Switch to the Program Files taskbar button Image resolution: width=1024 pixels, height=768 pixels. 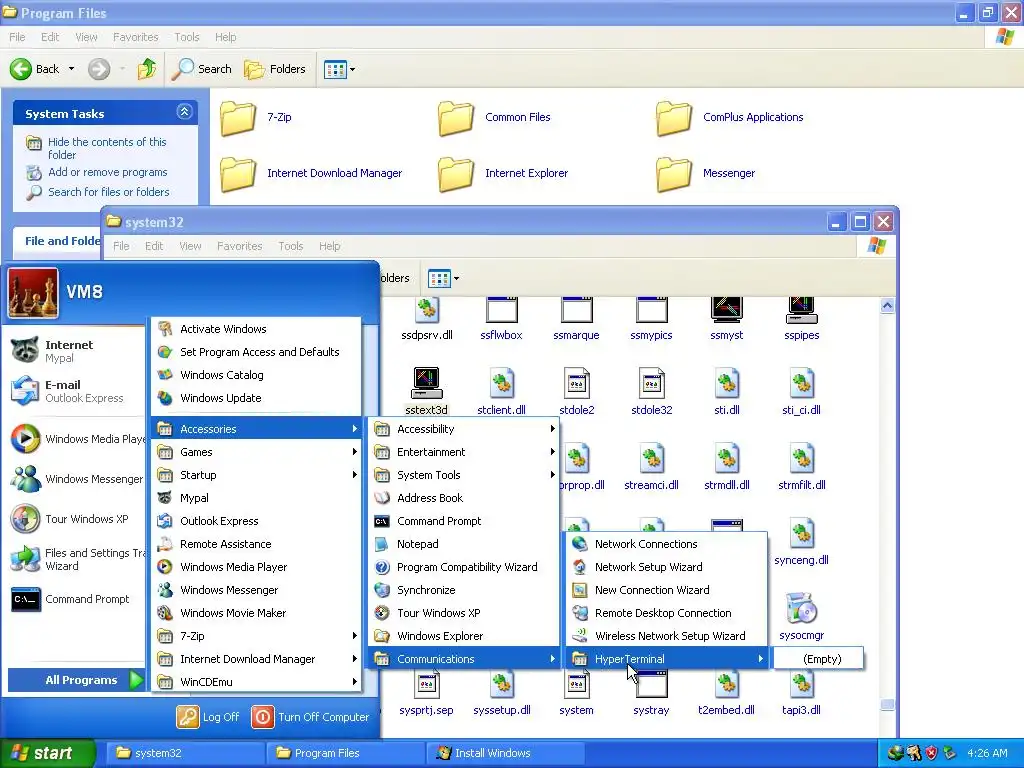pyautogui.click(x=345, y=753)
